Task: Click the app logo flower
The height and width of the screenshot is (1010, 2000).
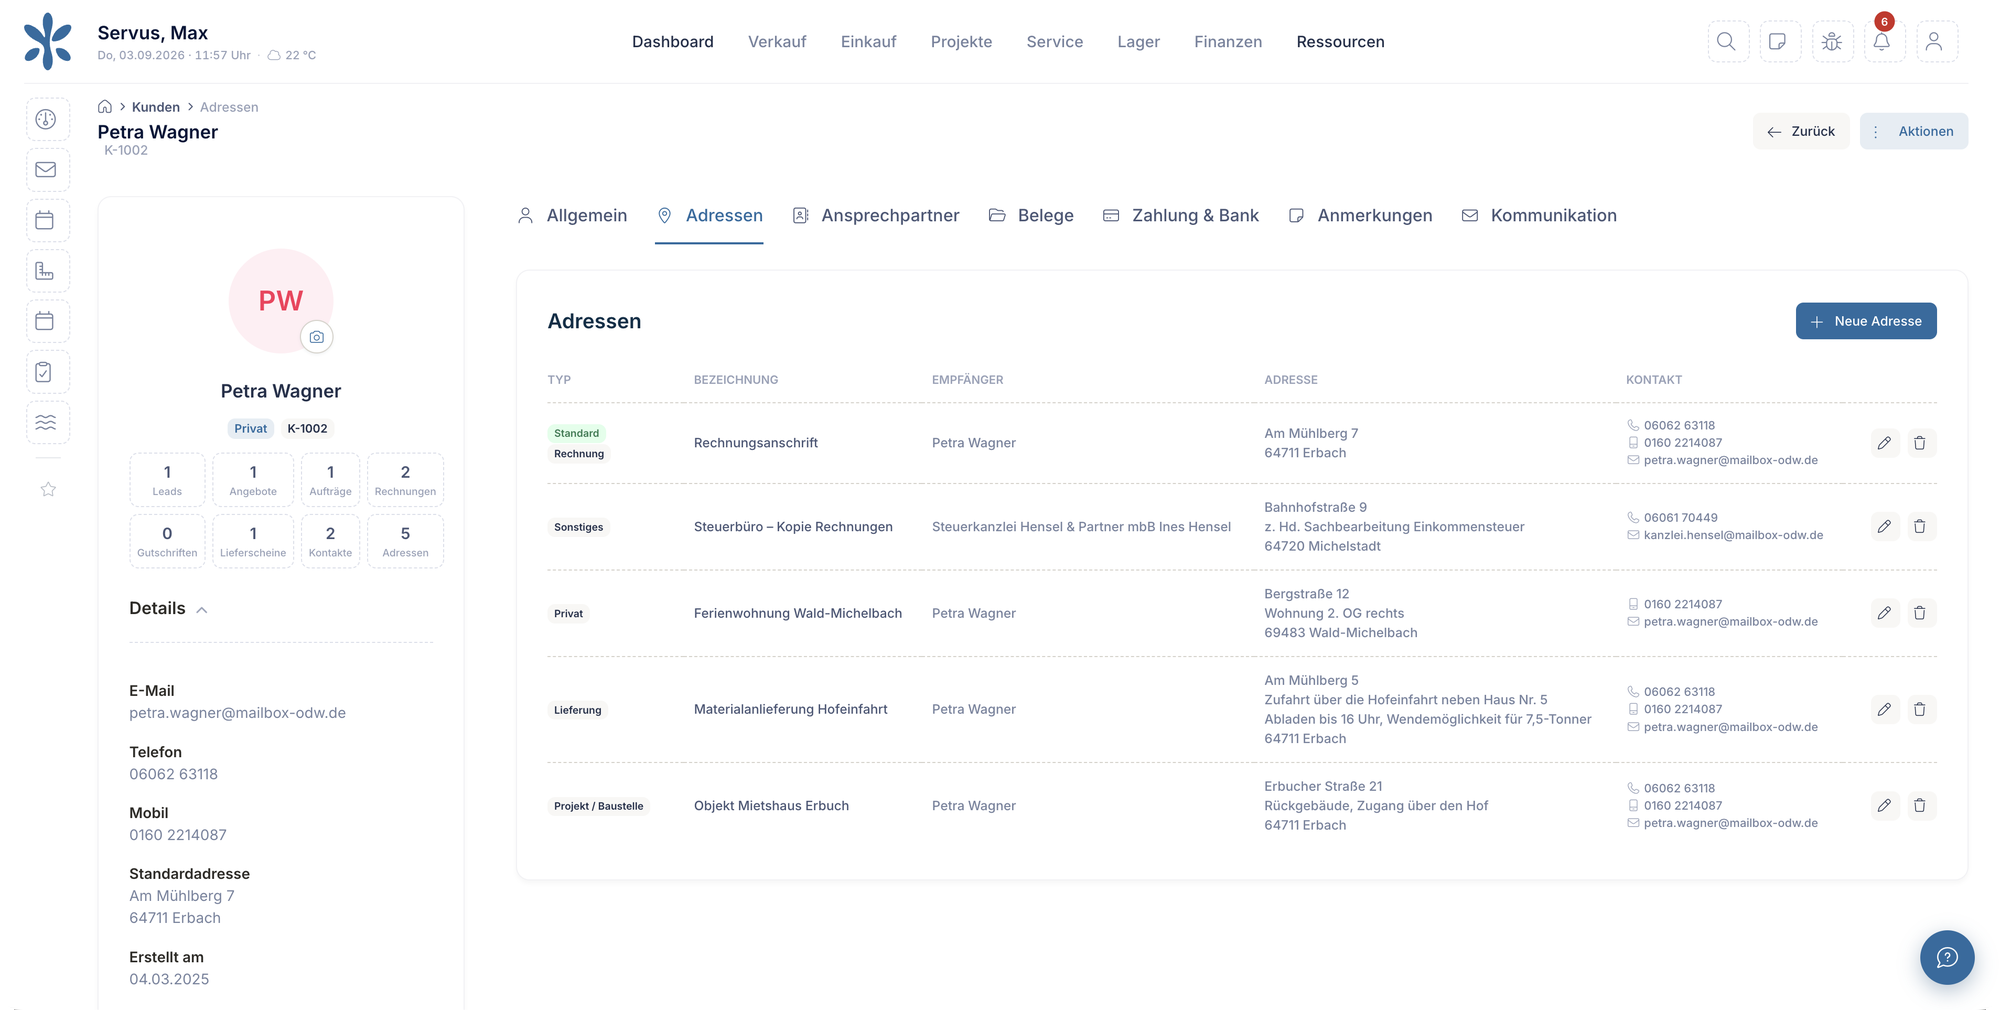Action: pos(48,41)
